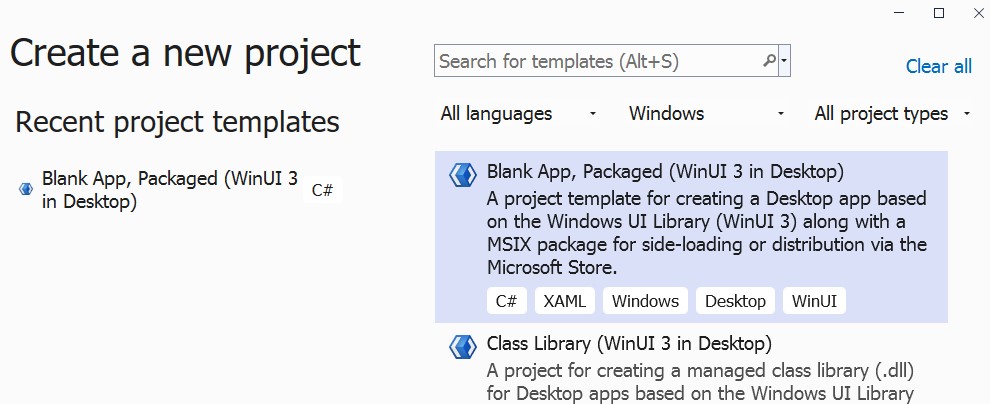Click the XAML tag
The image size is (990, 404).
click(x=565, y=301)
